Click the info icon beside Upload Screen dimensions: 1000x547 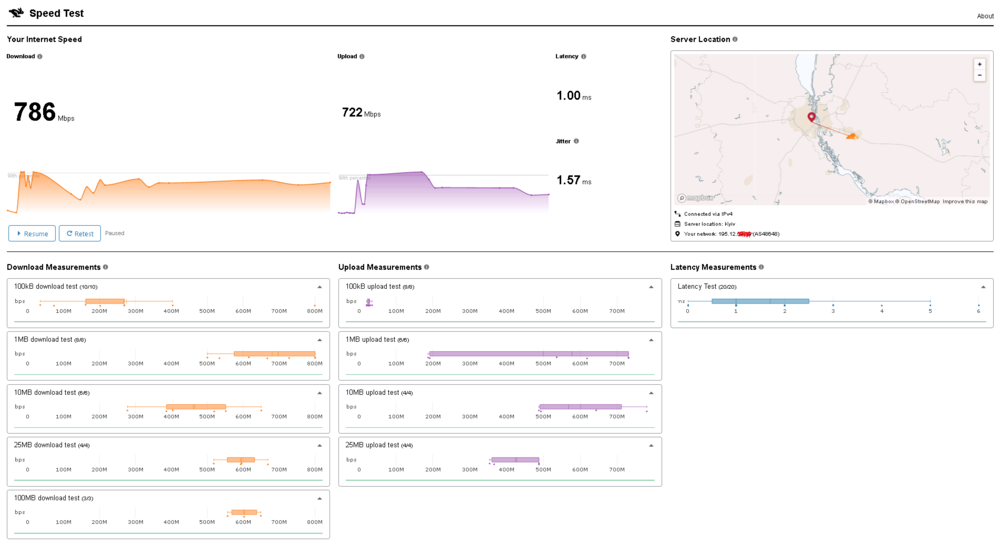pos(362,57)
